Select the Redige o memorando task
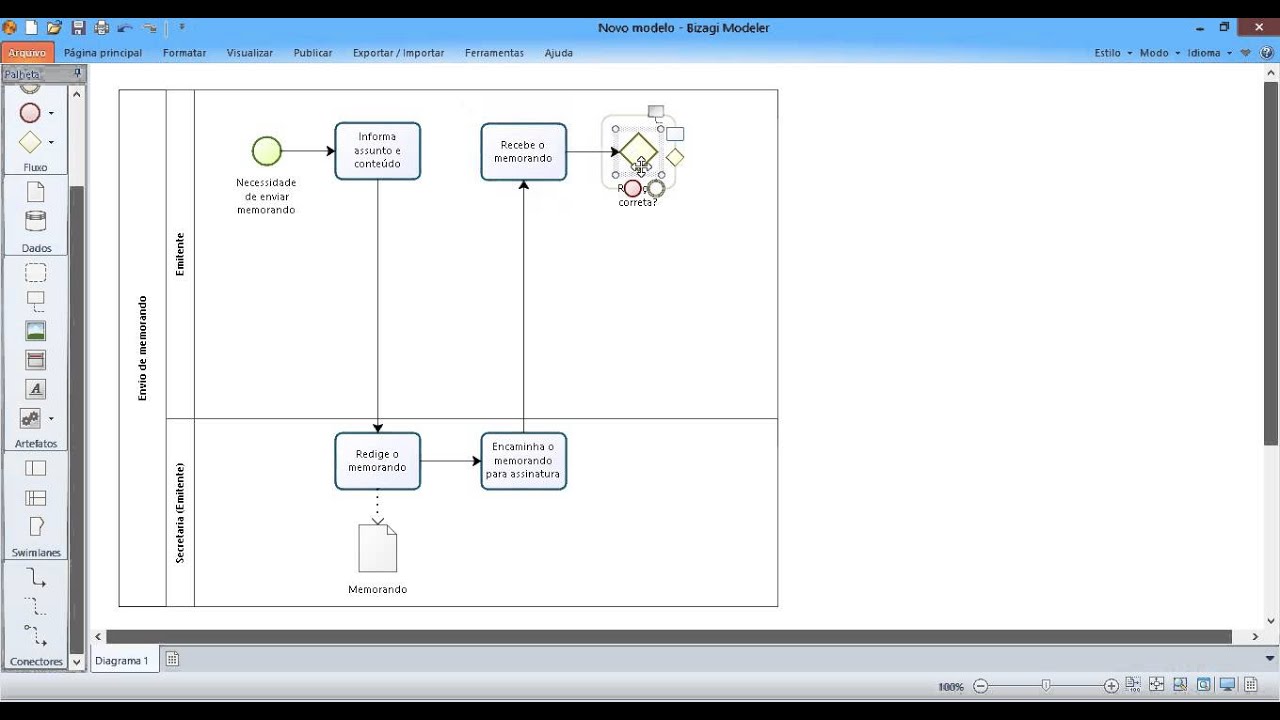1280x720 pixels. coord(377,461)
